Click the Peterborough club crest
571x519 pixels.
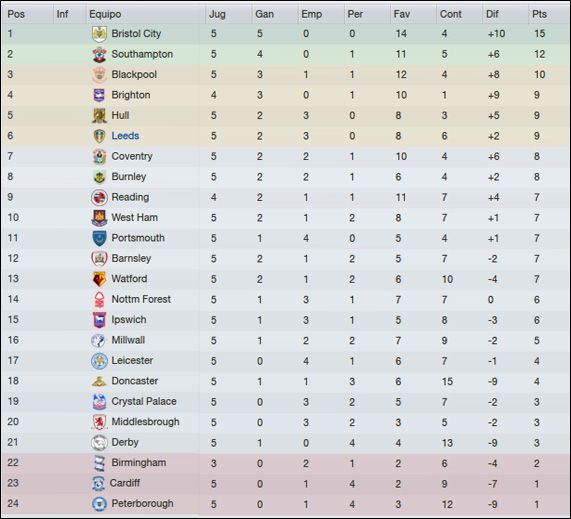point(99,504)
